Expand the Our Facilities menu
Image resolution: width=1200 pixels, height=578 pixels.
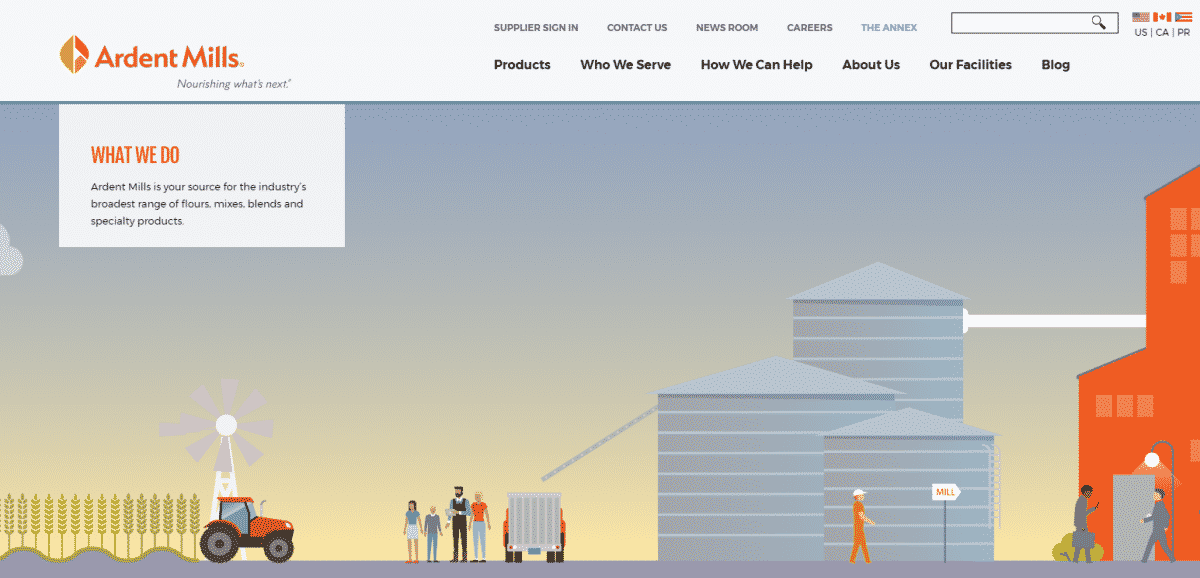(x=970, y=65)
